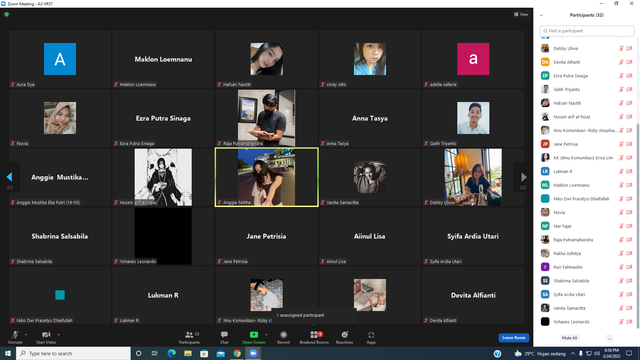Select Yohanes Leonardo's black video tile

pos(163,236)
